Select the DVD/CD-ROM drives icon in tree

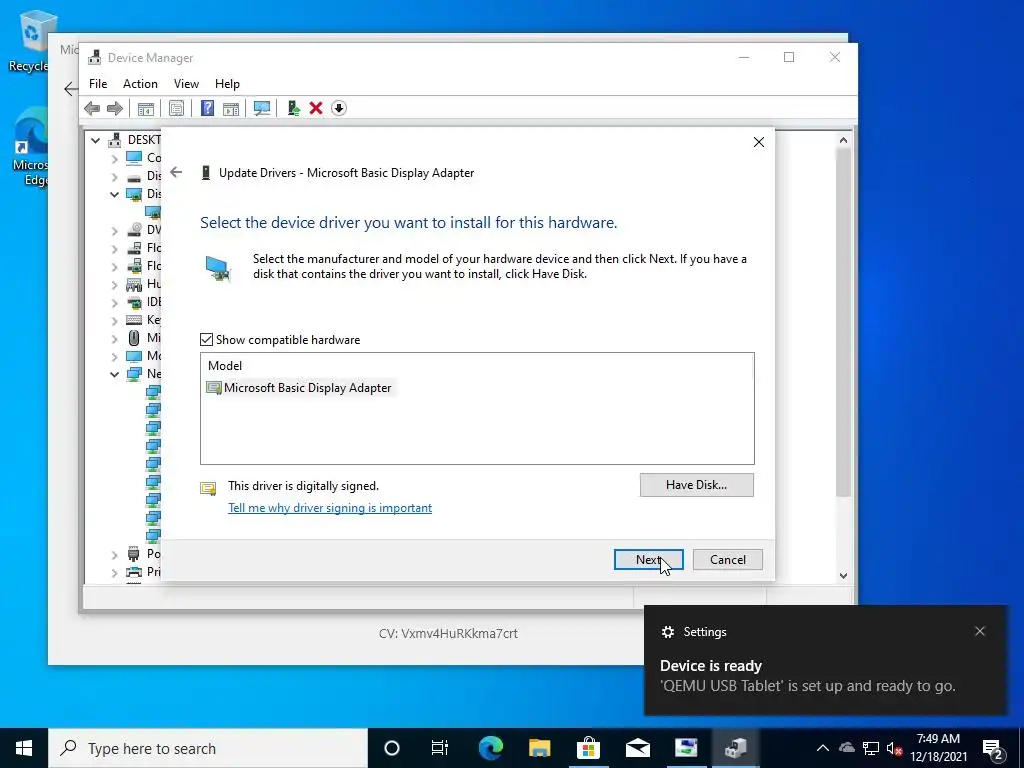pos(134,230)
